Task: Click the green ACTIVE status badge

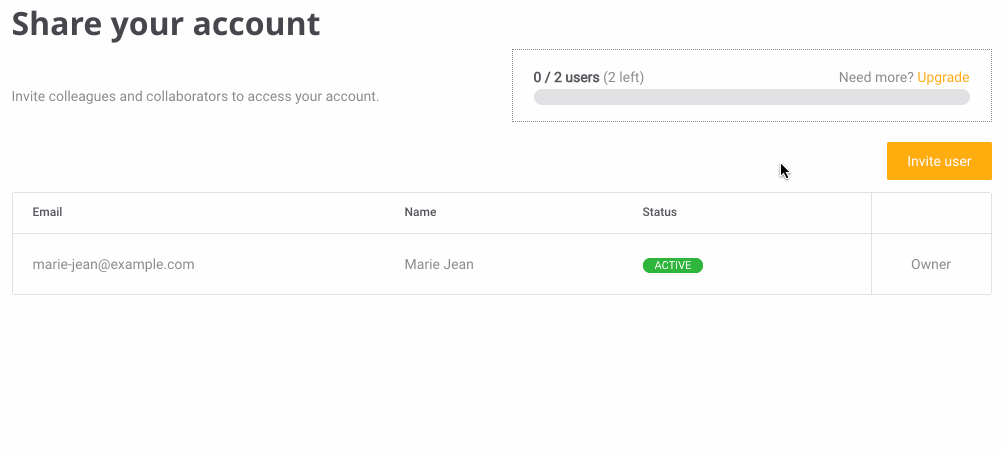Action: 673,265
